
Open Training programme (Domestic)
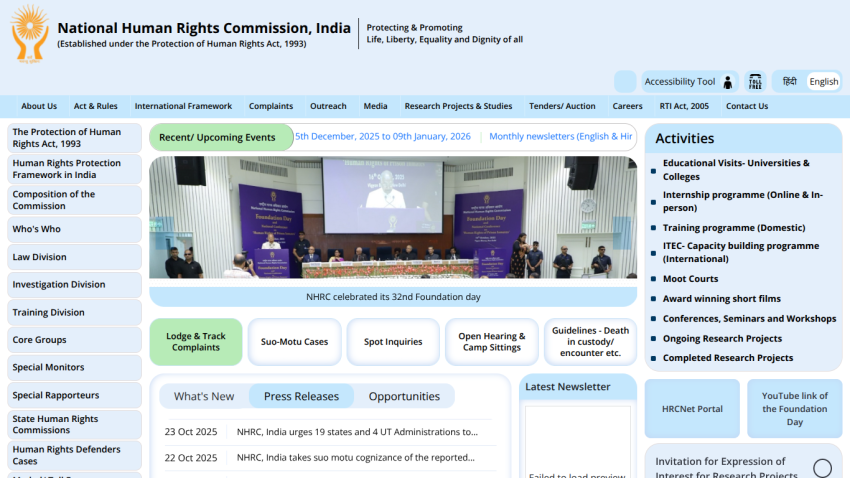[x=734, y=228]
